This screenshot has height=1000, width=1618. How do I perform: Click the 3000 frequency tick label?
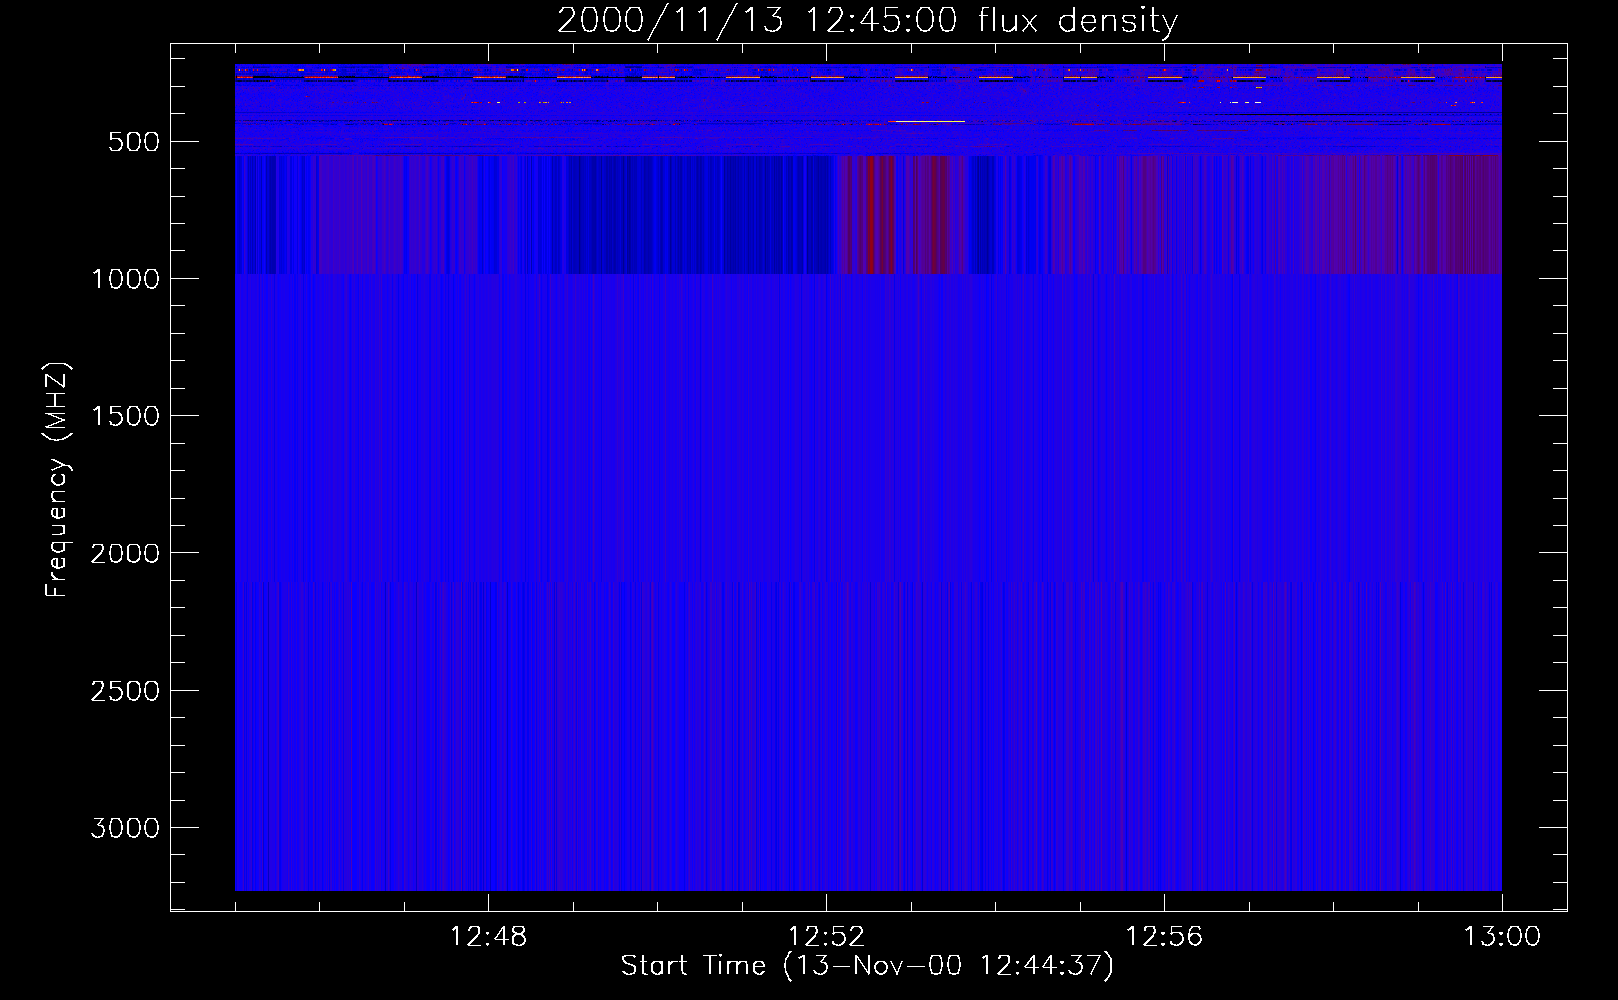tap(125, 828)
